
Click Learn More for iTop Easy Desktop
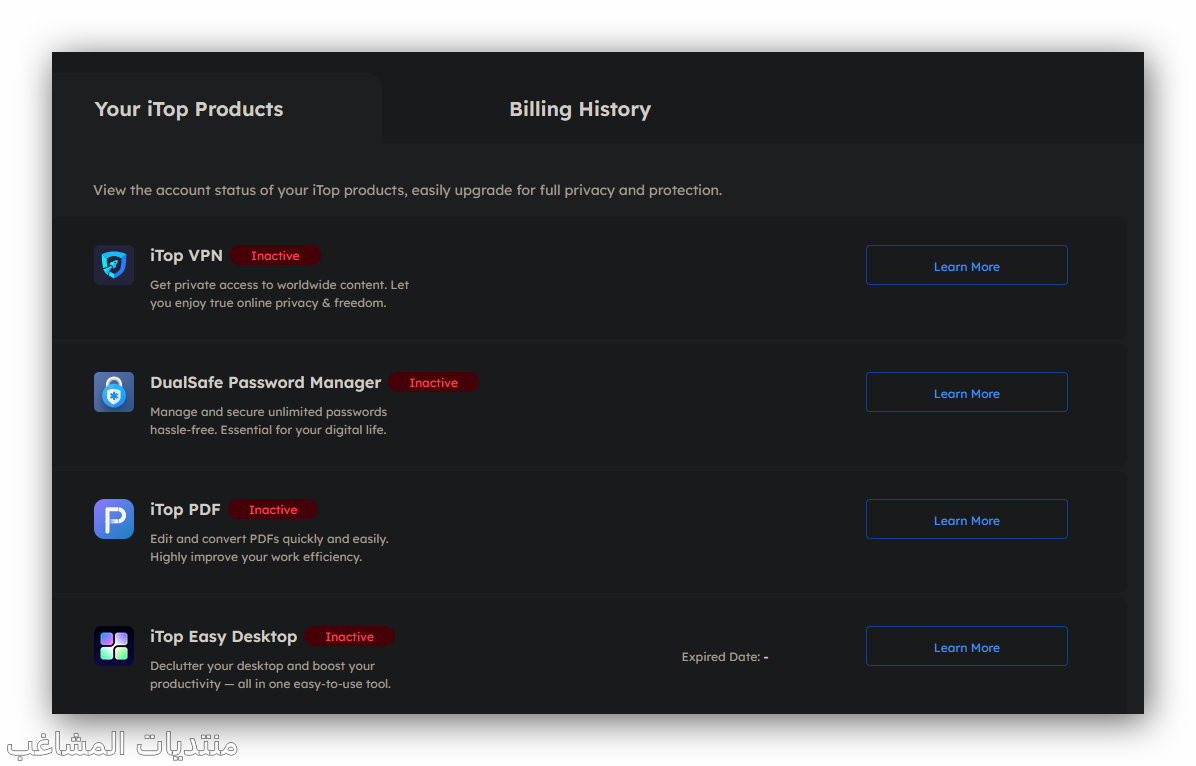[x=966, y=646]
